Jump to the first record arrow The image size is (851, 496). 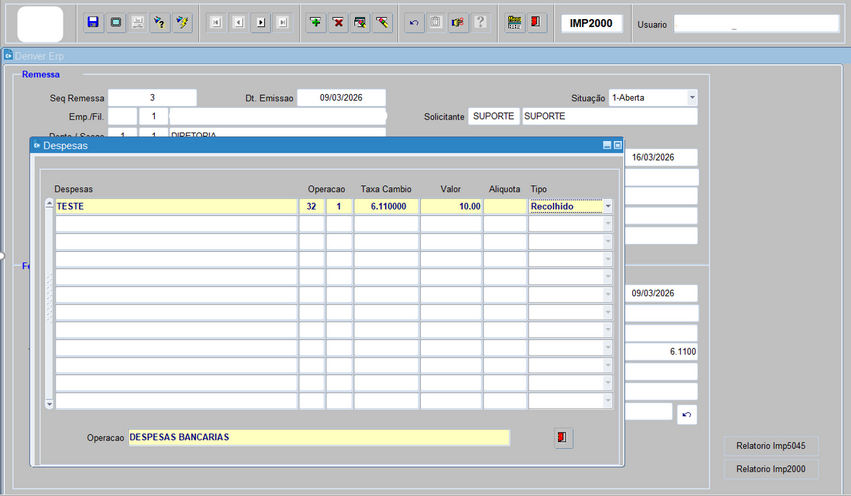(216, 23)
